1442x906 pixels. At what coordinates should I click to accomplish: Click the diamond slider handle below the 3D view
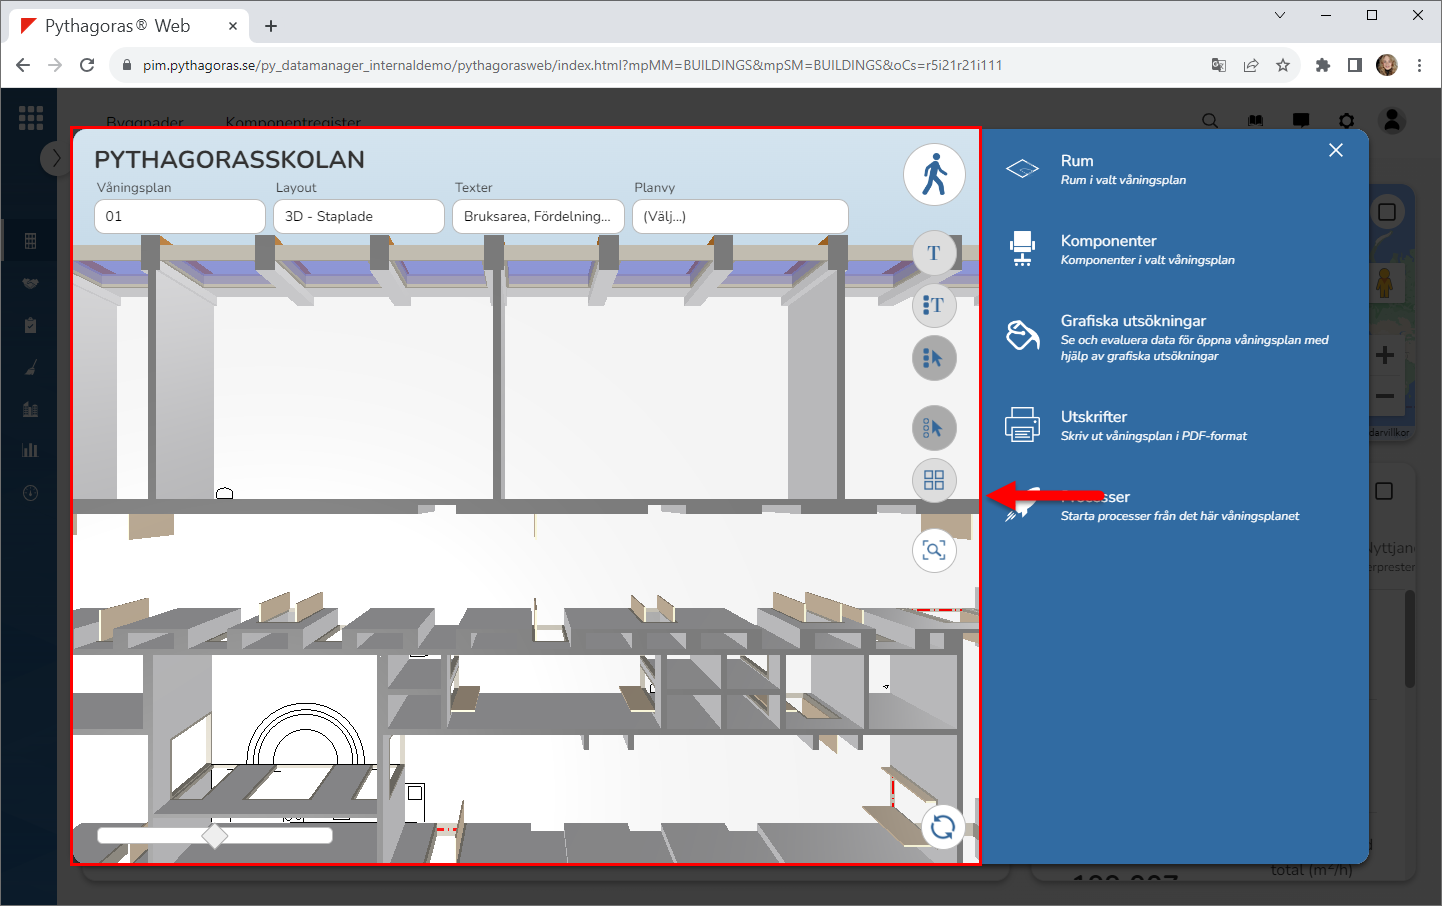click(x=214, y=835)
